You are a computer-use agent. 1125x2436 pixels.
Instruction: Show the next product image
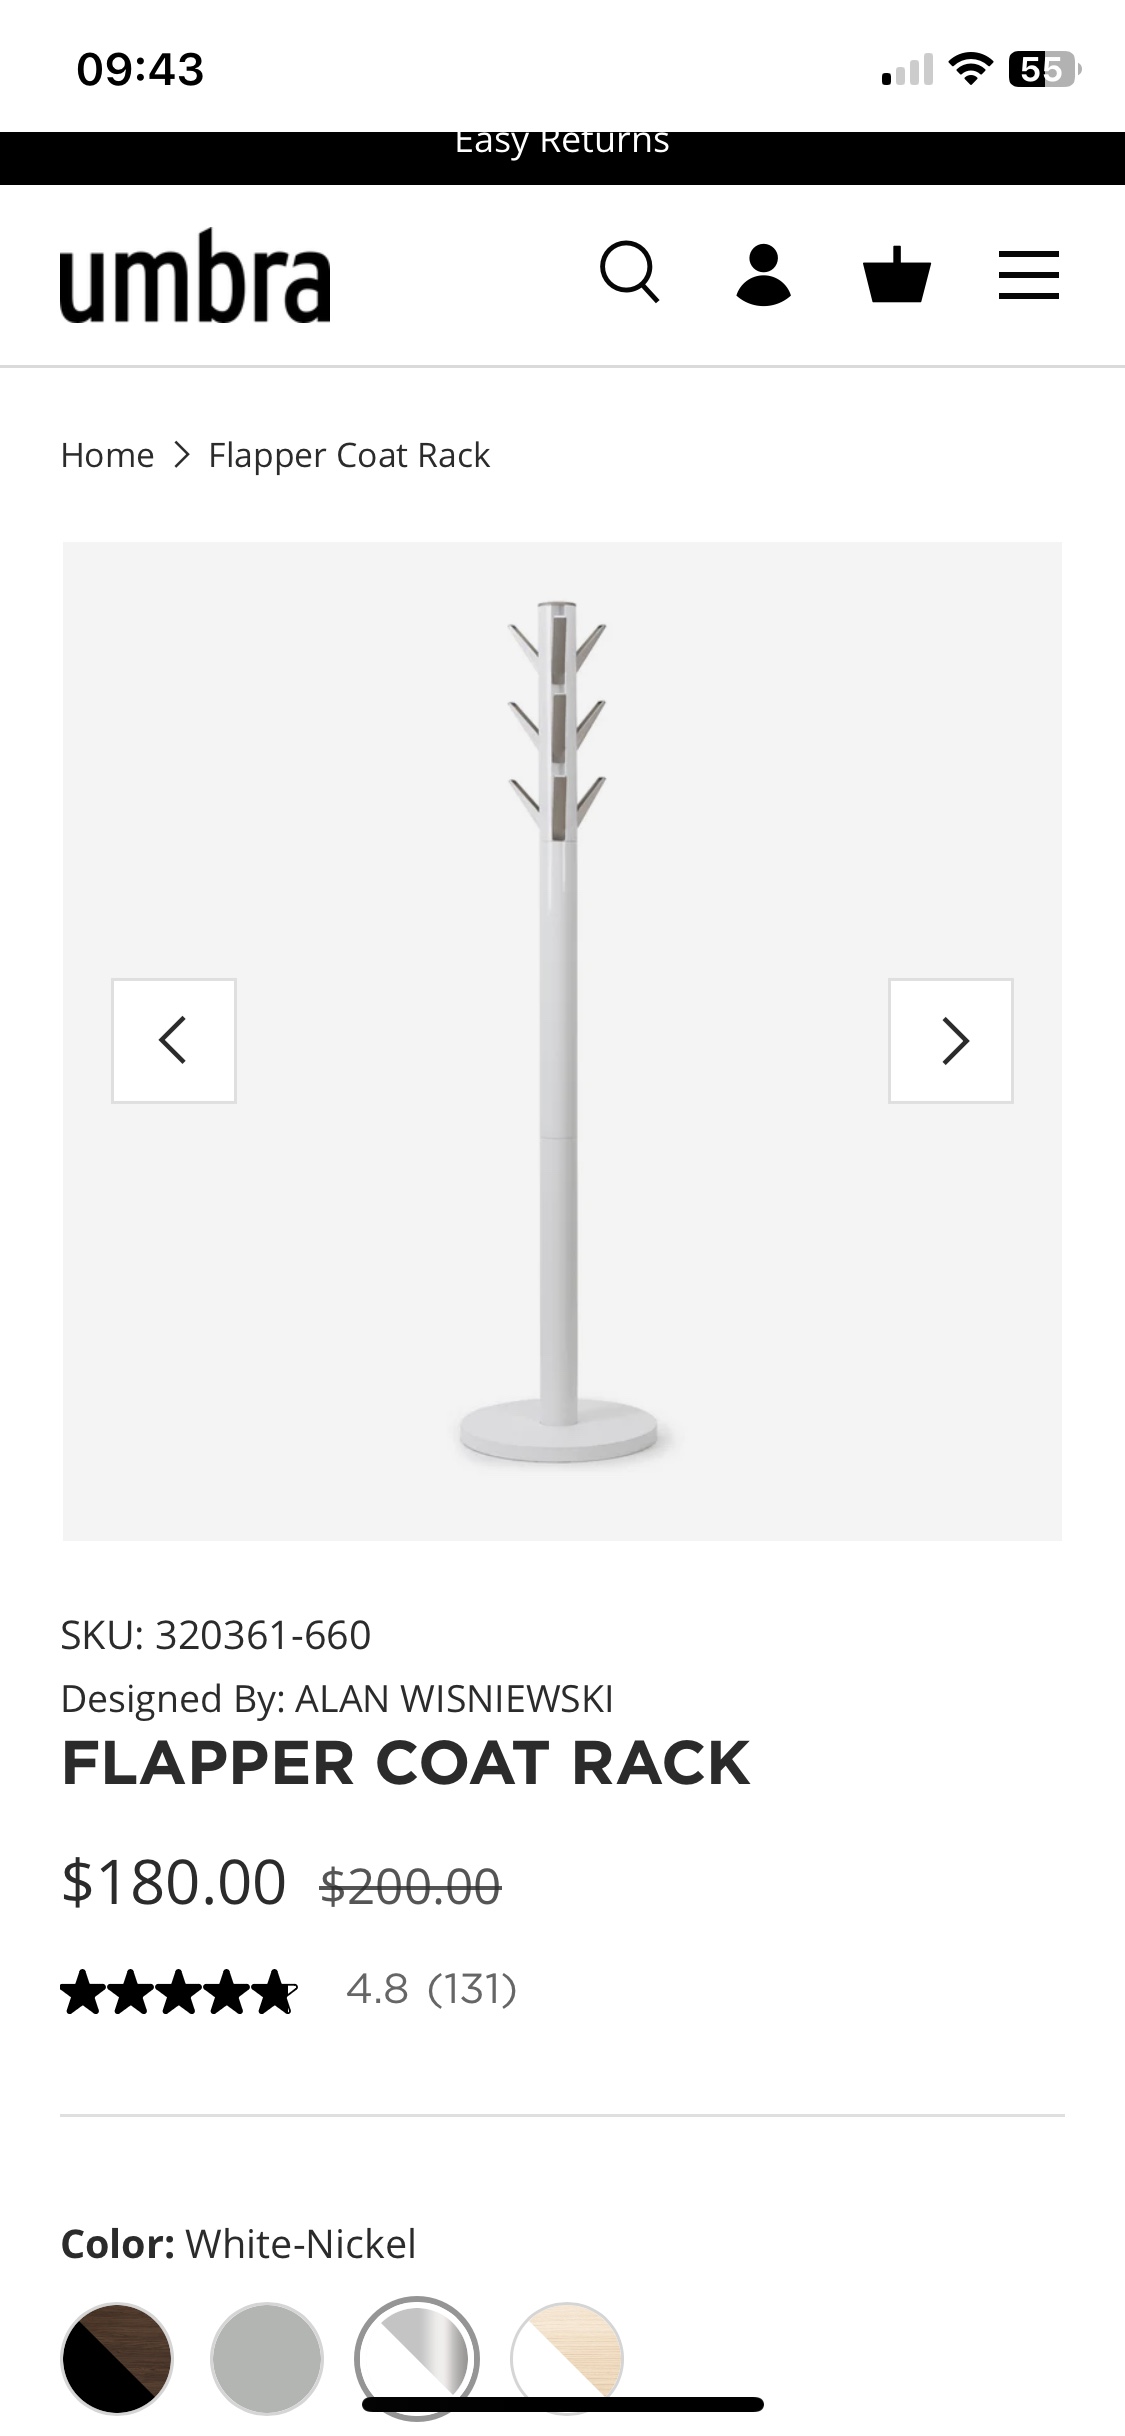(950, 1040)
